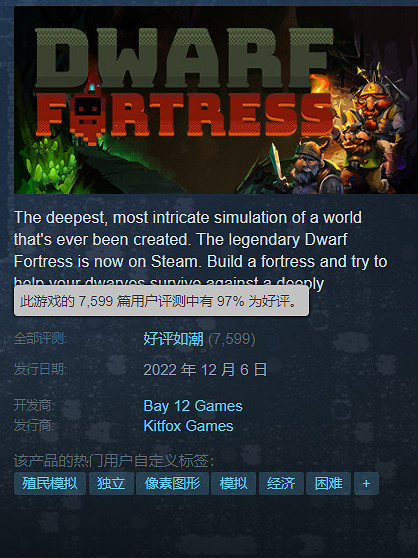Screen dimensions: 418x558
Task: Select the 经济 tag
Action: pos(281,484)
